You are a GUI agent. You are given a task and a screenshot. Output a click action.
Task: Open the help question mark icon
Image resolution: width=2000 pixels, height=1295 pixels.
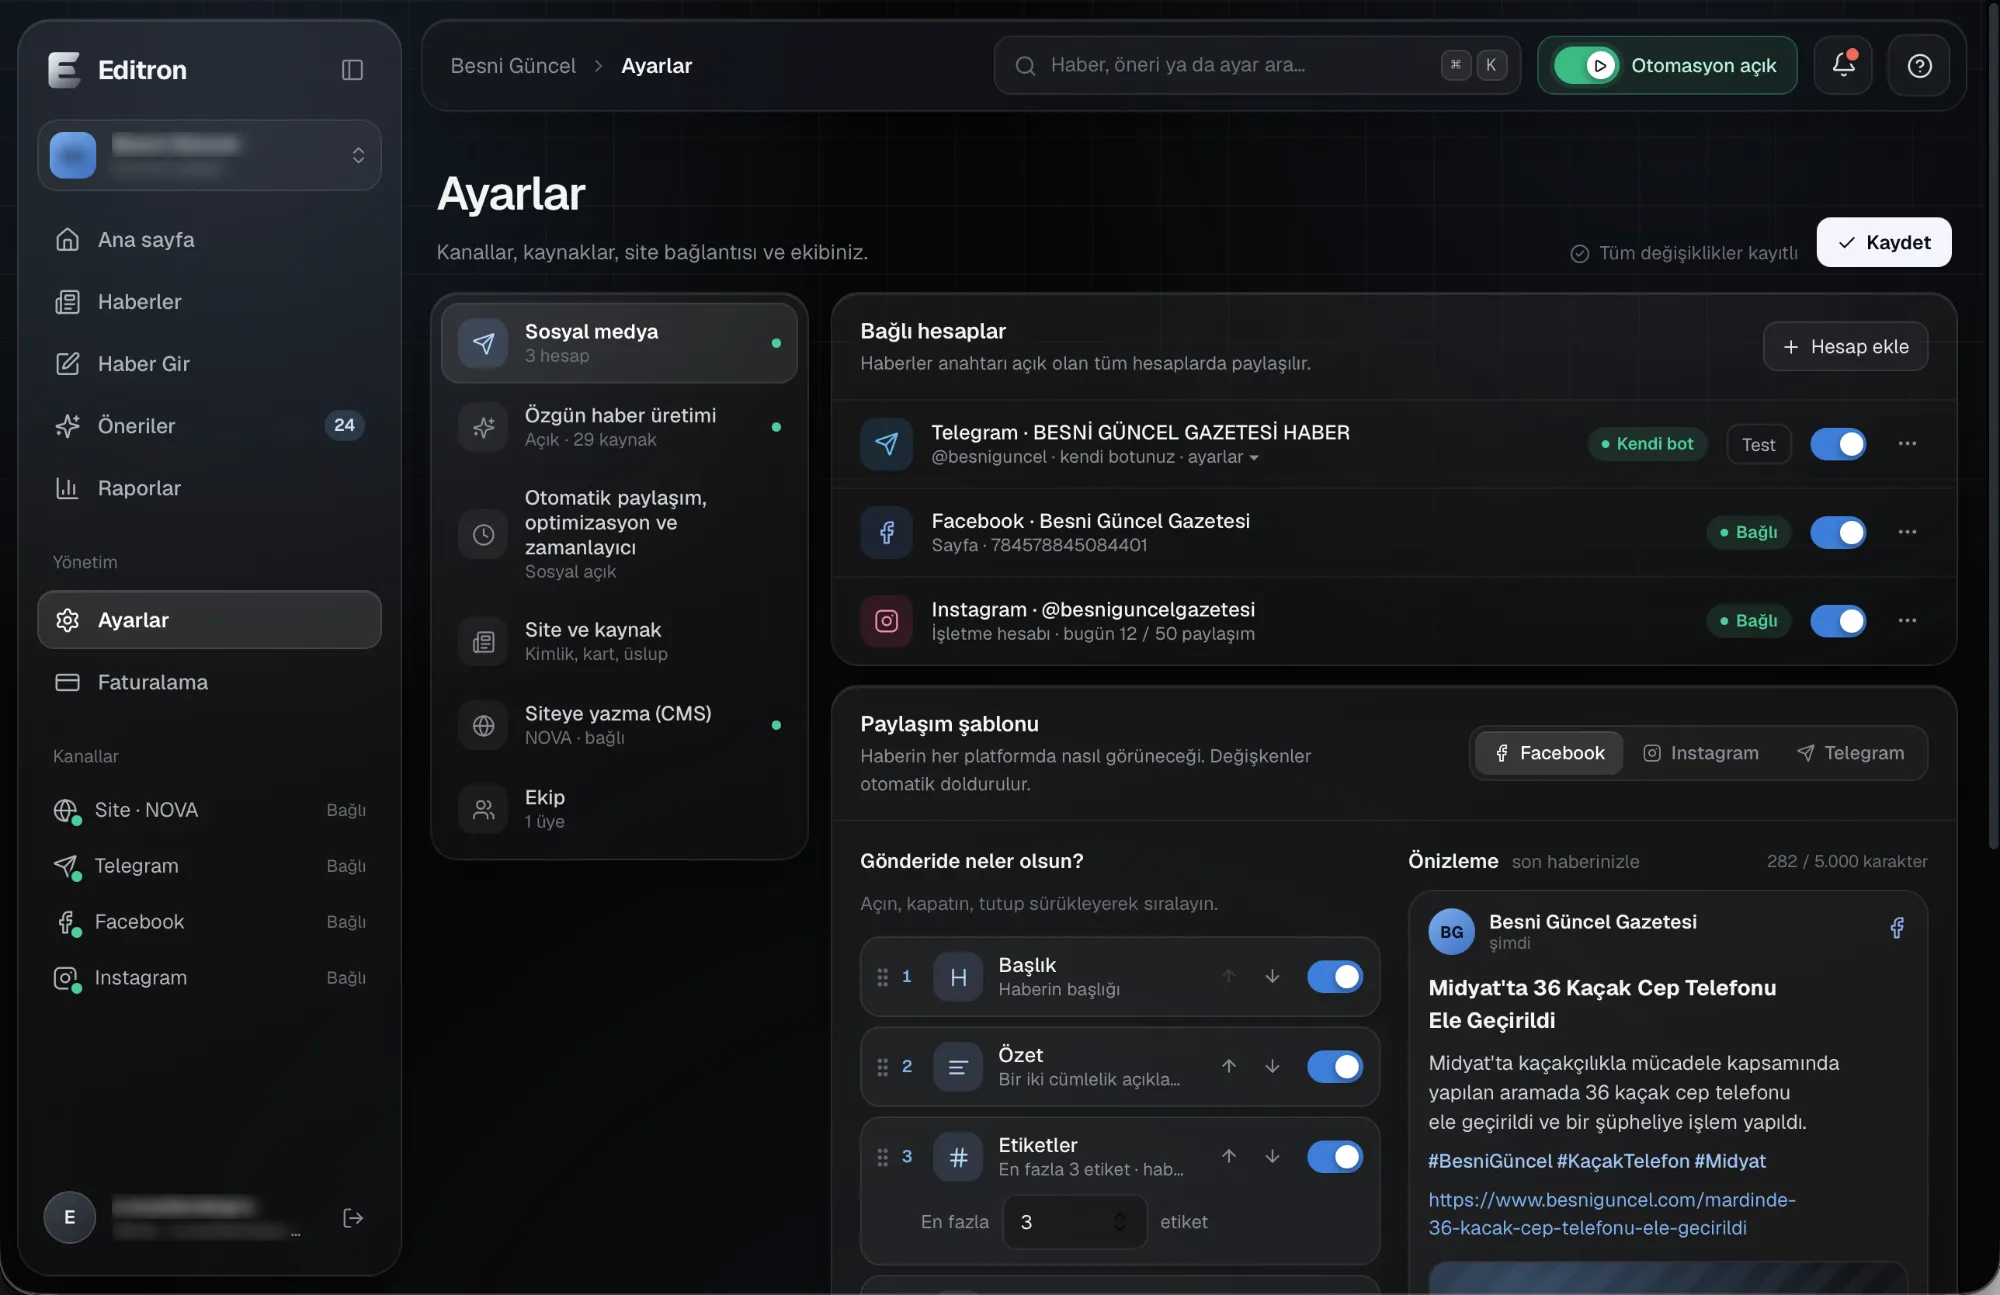point(1919,65)
